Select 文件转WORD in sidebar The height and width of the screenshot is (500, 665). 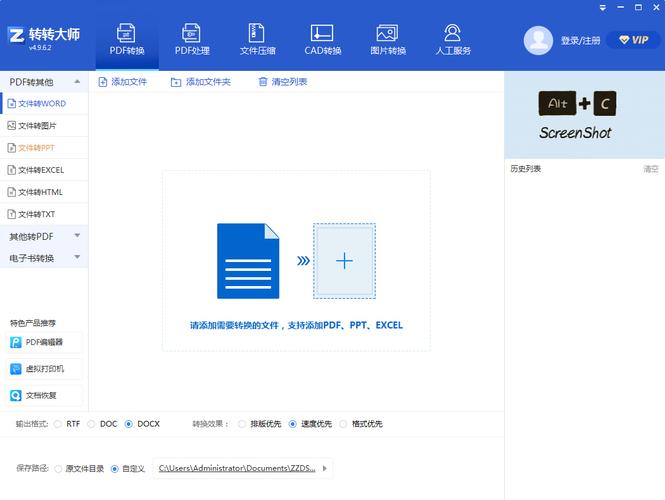44,103
